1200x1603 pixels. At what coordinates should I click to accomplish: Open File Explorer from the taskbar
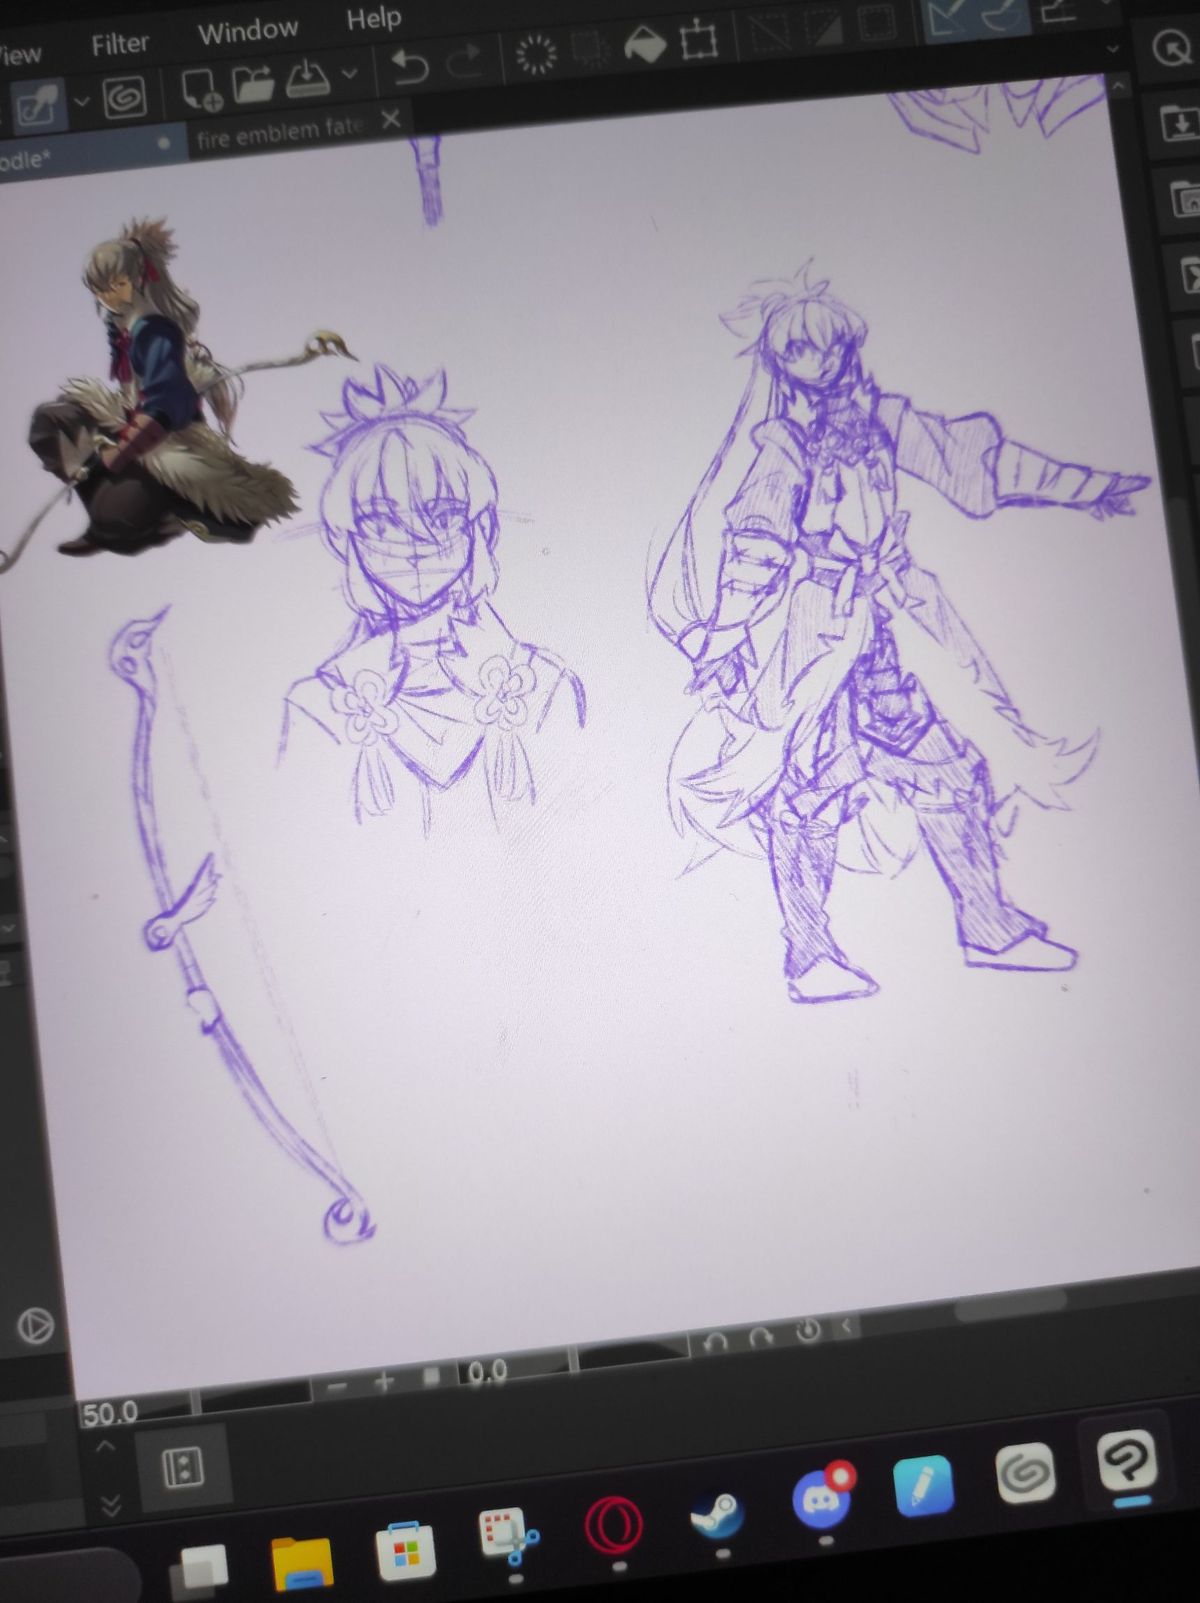coord(302,1562)
